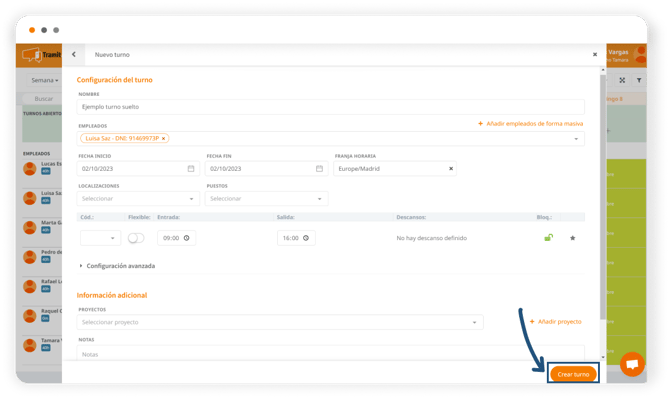This screenshot has height=399, width=670.
Task: Click the orange window control dot
Action: [x=32, y=30]
